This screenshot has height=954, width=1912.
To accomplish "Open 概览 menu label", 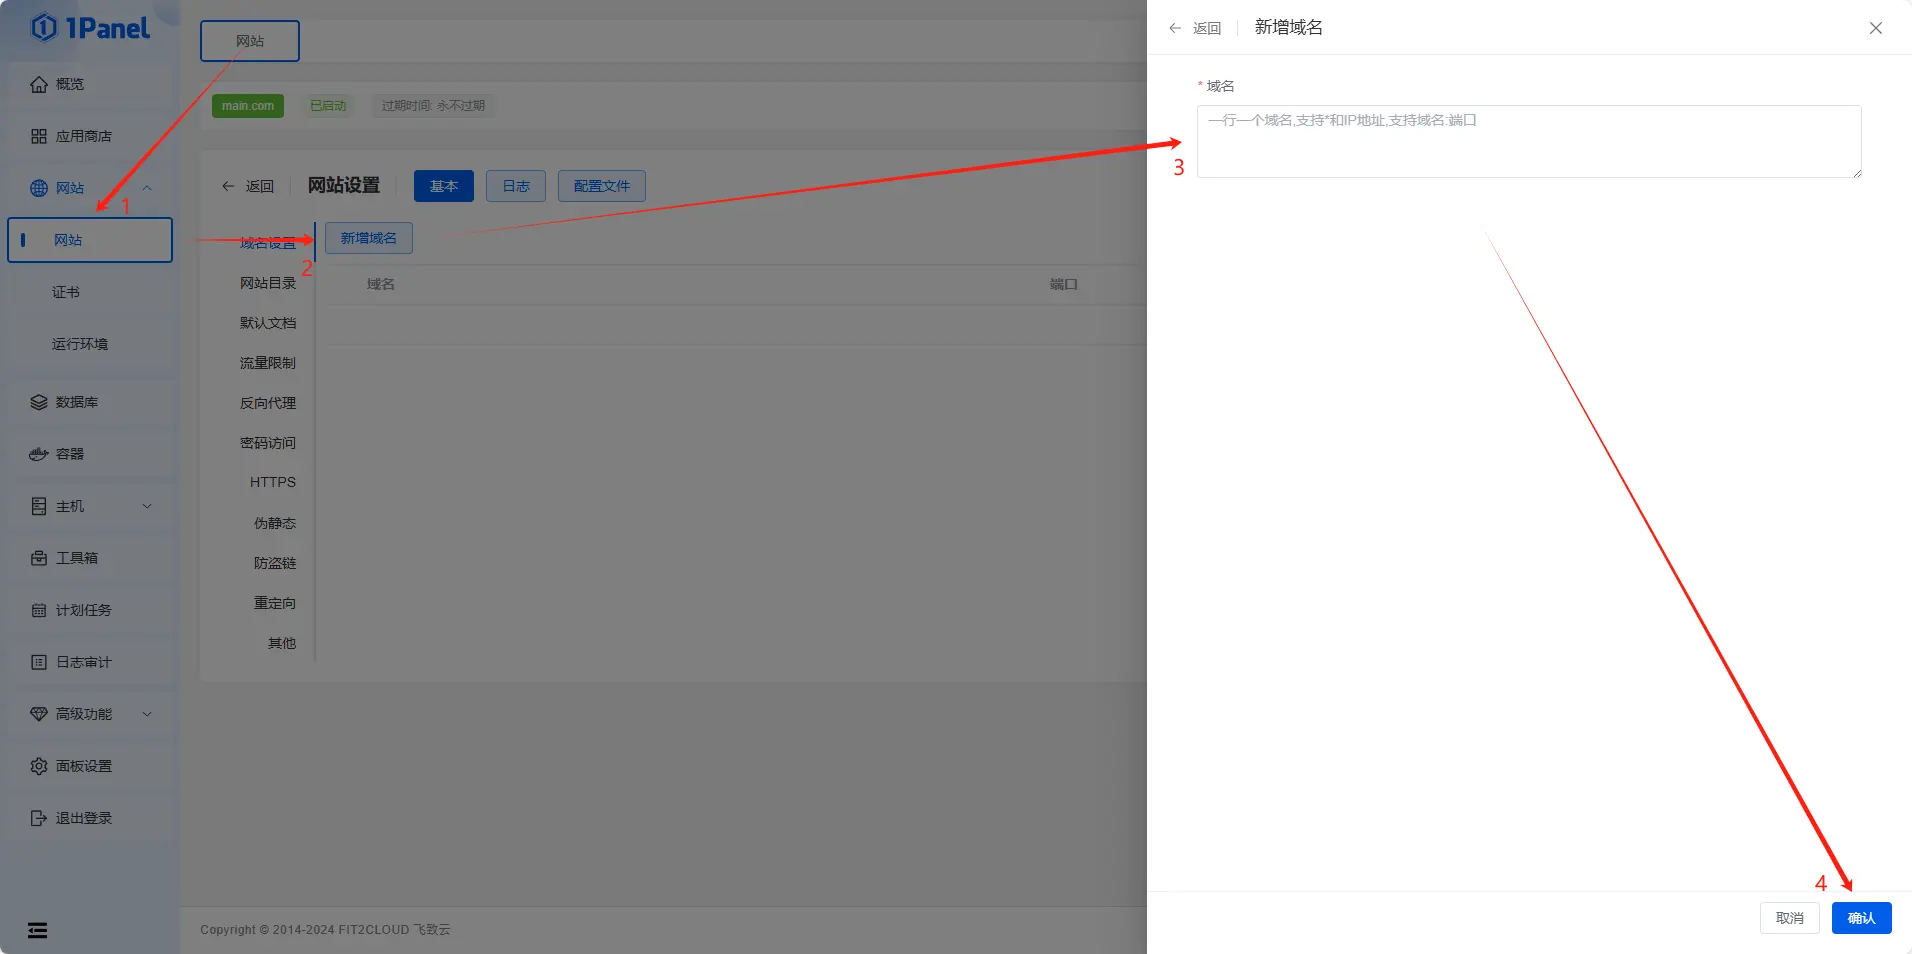I will (70, 84).
